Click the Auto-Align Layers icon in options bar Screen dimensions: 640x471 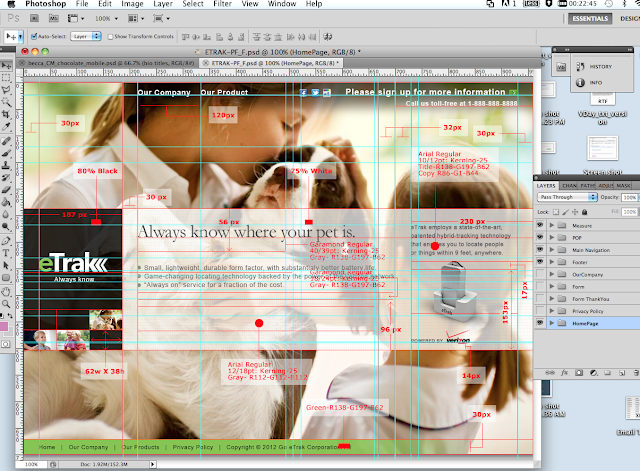(327, 37)
